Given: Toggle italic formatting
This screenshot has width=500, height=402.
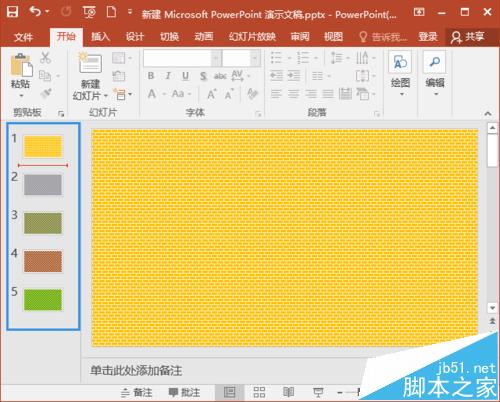Looking at the screenshot, I should [x=168, y=76].
